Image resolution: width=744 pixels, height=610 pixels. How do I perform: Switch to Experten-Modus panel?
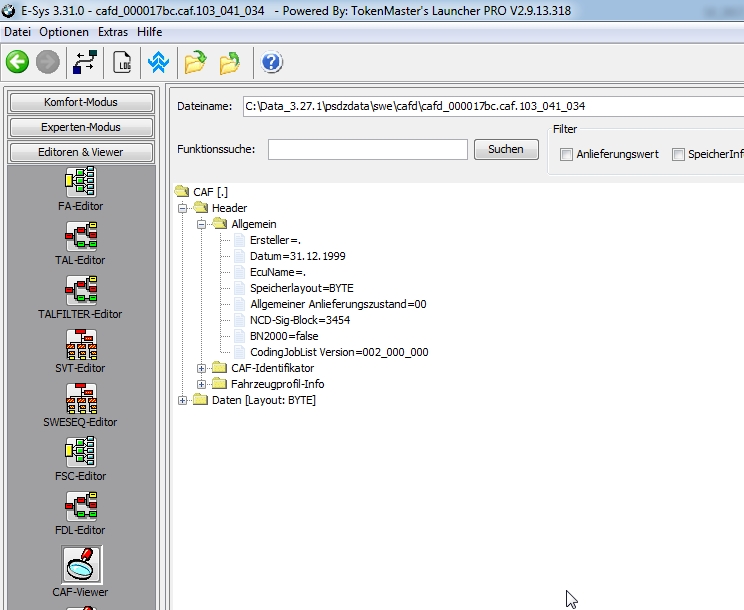tap(81, 127)
